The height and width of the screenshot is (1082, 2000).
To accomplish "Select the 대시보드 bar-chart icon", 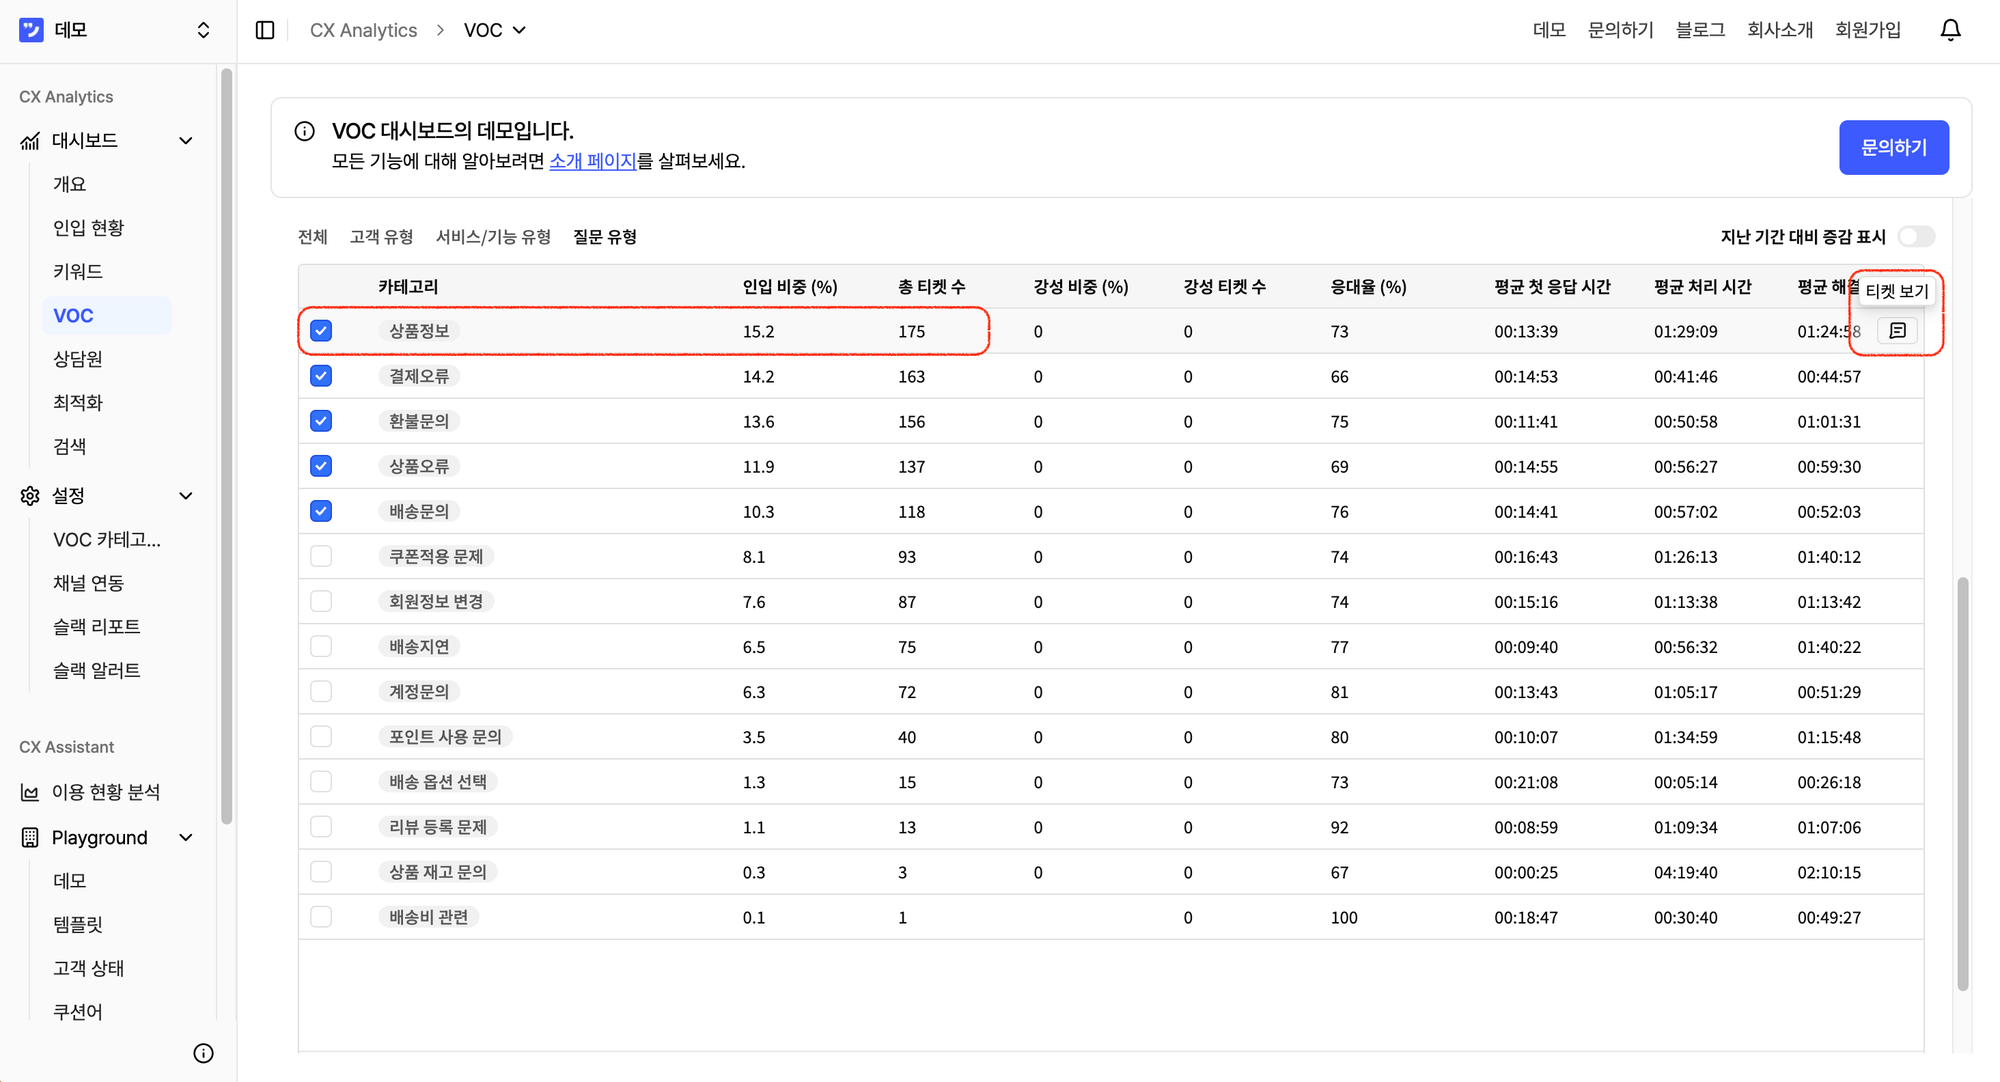I will point(29,140).
